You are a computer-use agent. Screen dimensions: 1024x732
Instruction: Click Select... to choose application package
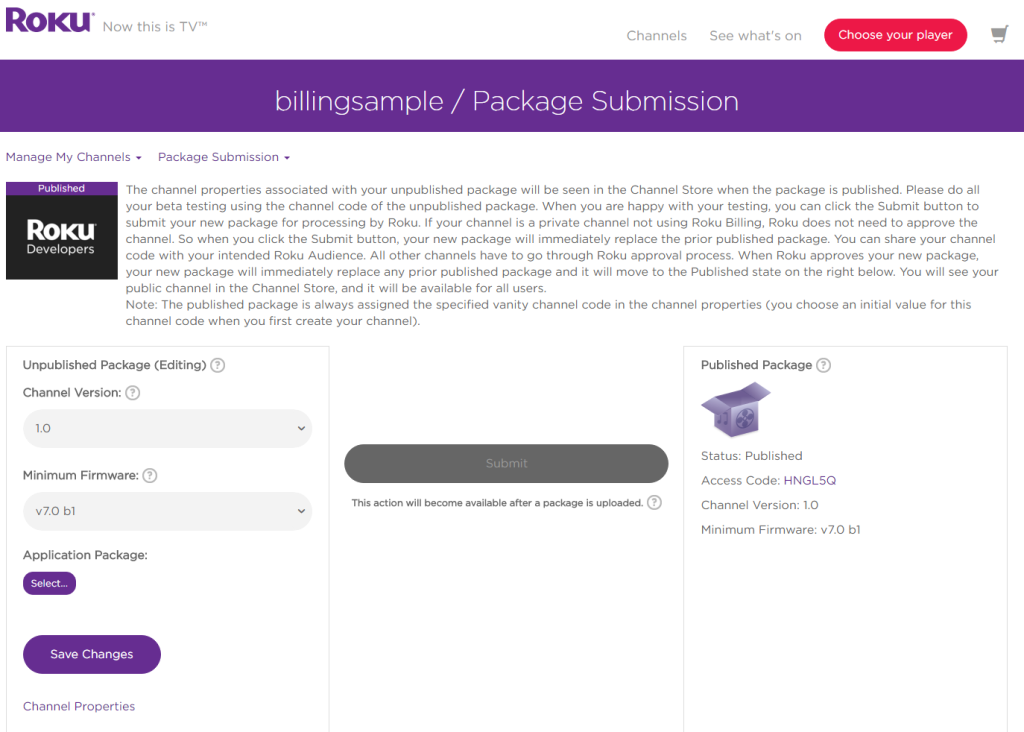click(x=49, y=583)
